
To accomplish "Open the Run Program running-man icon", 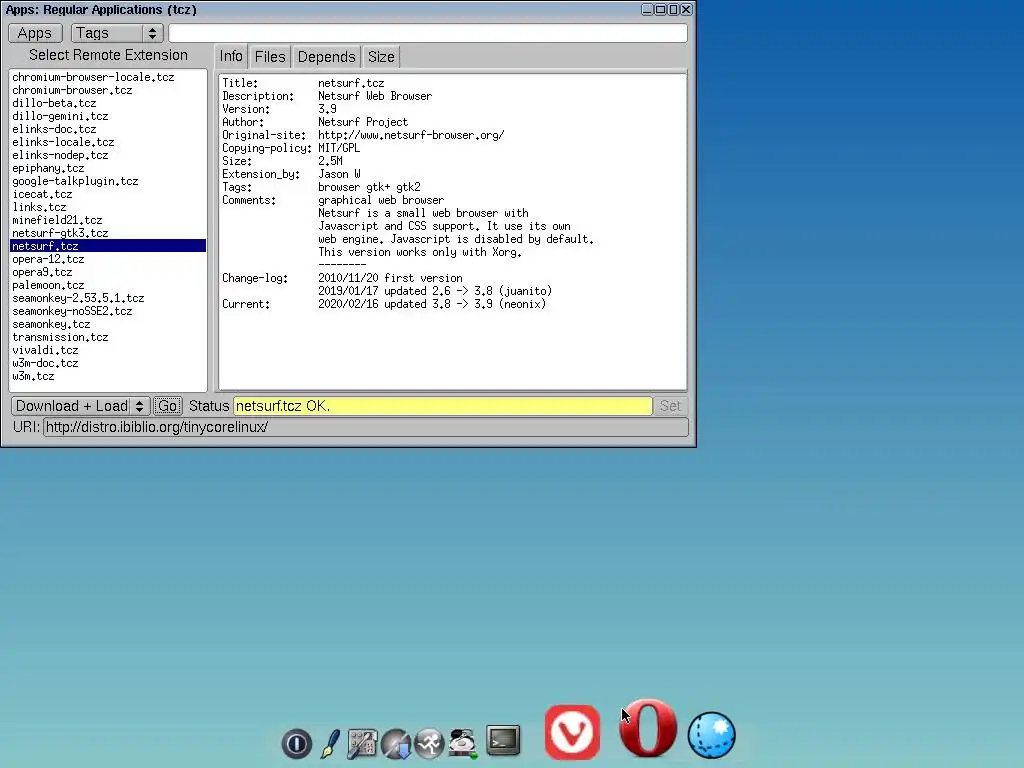I will tap(430, 743).
